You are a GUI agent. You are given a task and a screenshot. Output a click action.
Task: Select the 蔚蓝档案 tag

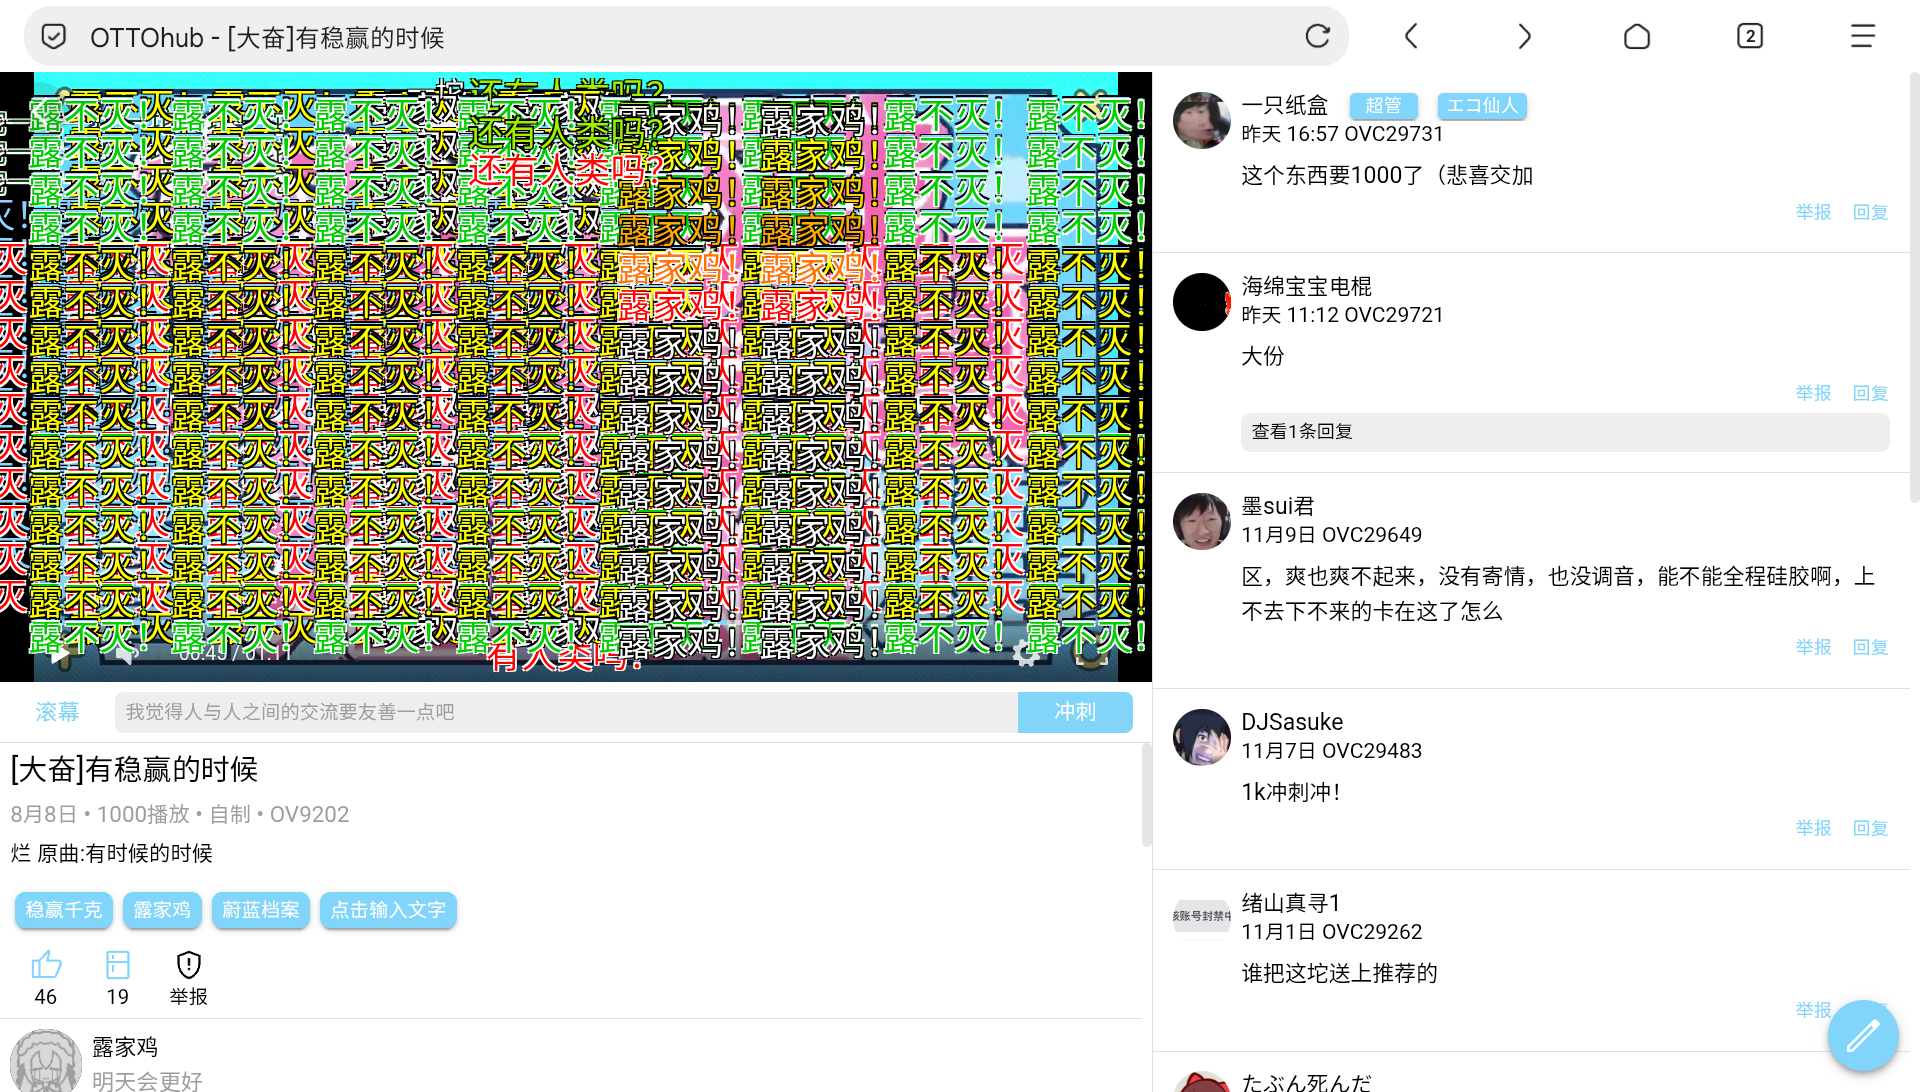[261, 910]
